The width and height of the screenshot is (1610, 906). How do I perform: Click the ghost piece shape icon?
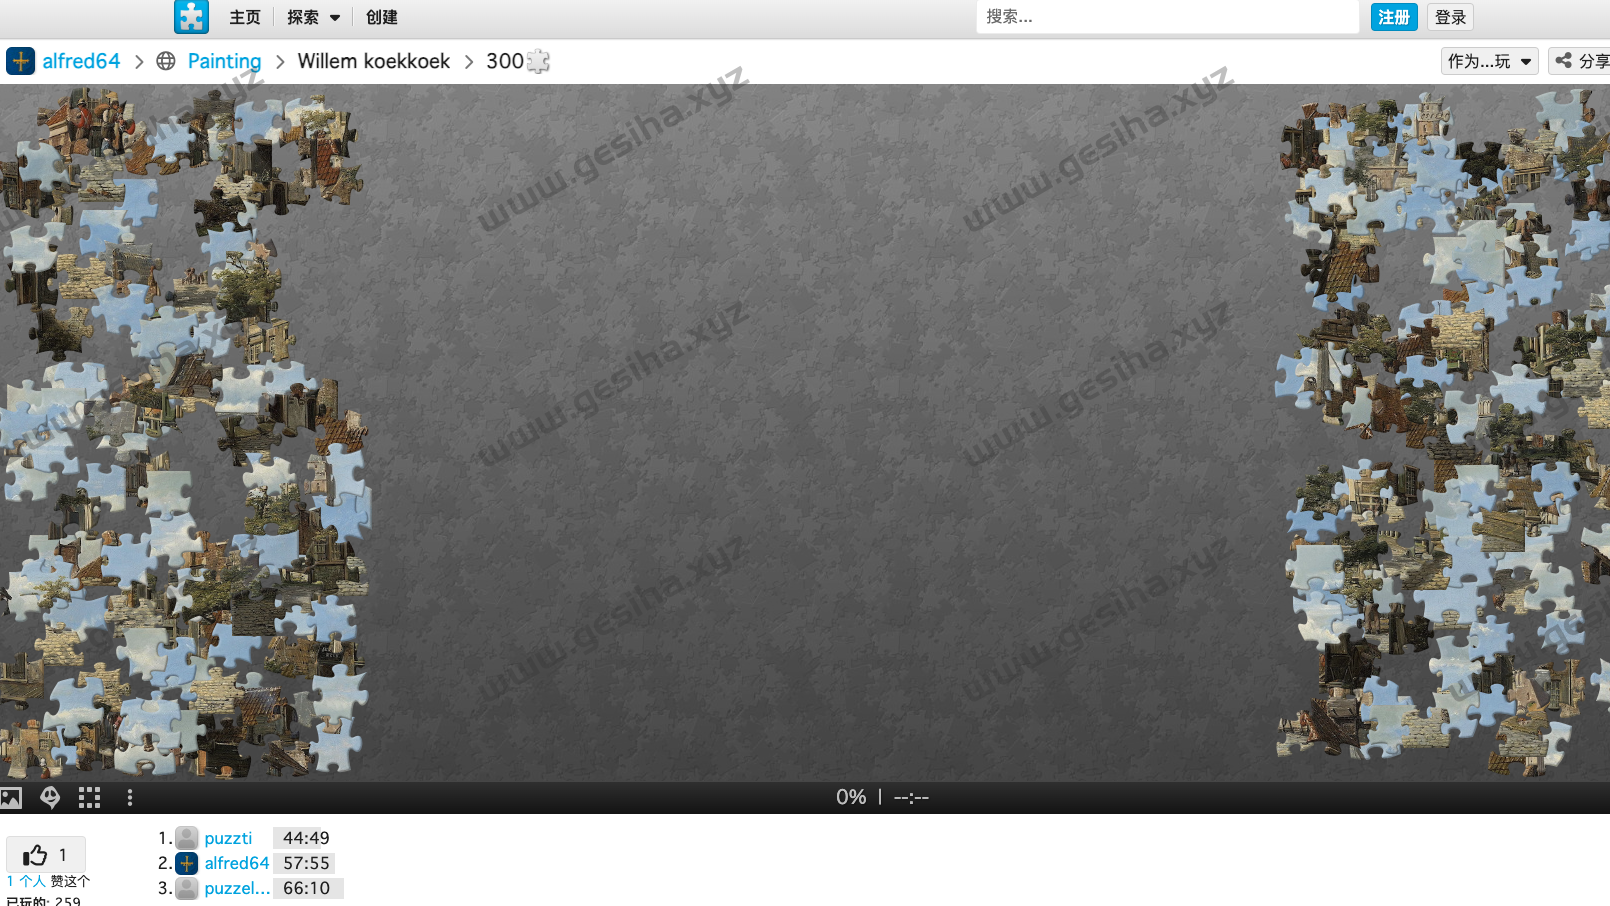click(49, 797)
